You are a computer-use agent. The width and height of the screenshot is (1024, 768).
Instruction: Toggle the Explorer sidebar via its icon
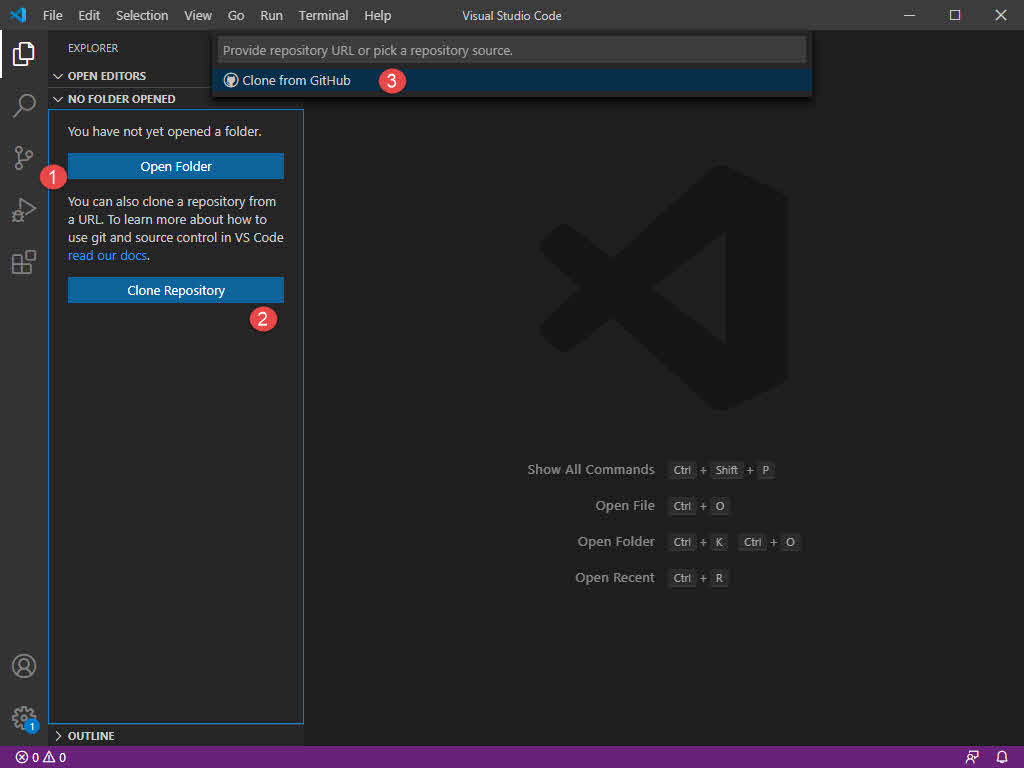point(24,54)
